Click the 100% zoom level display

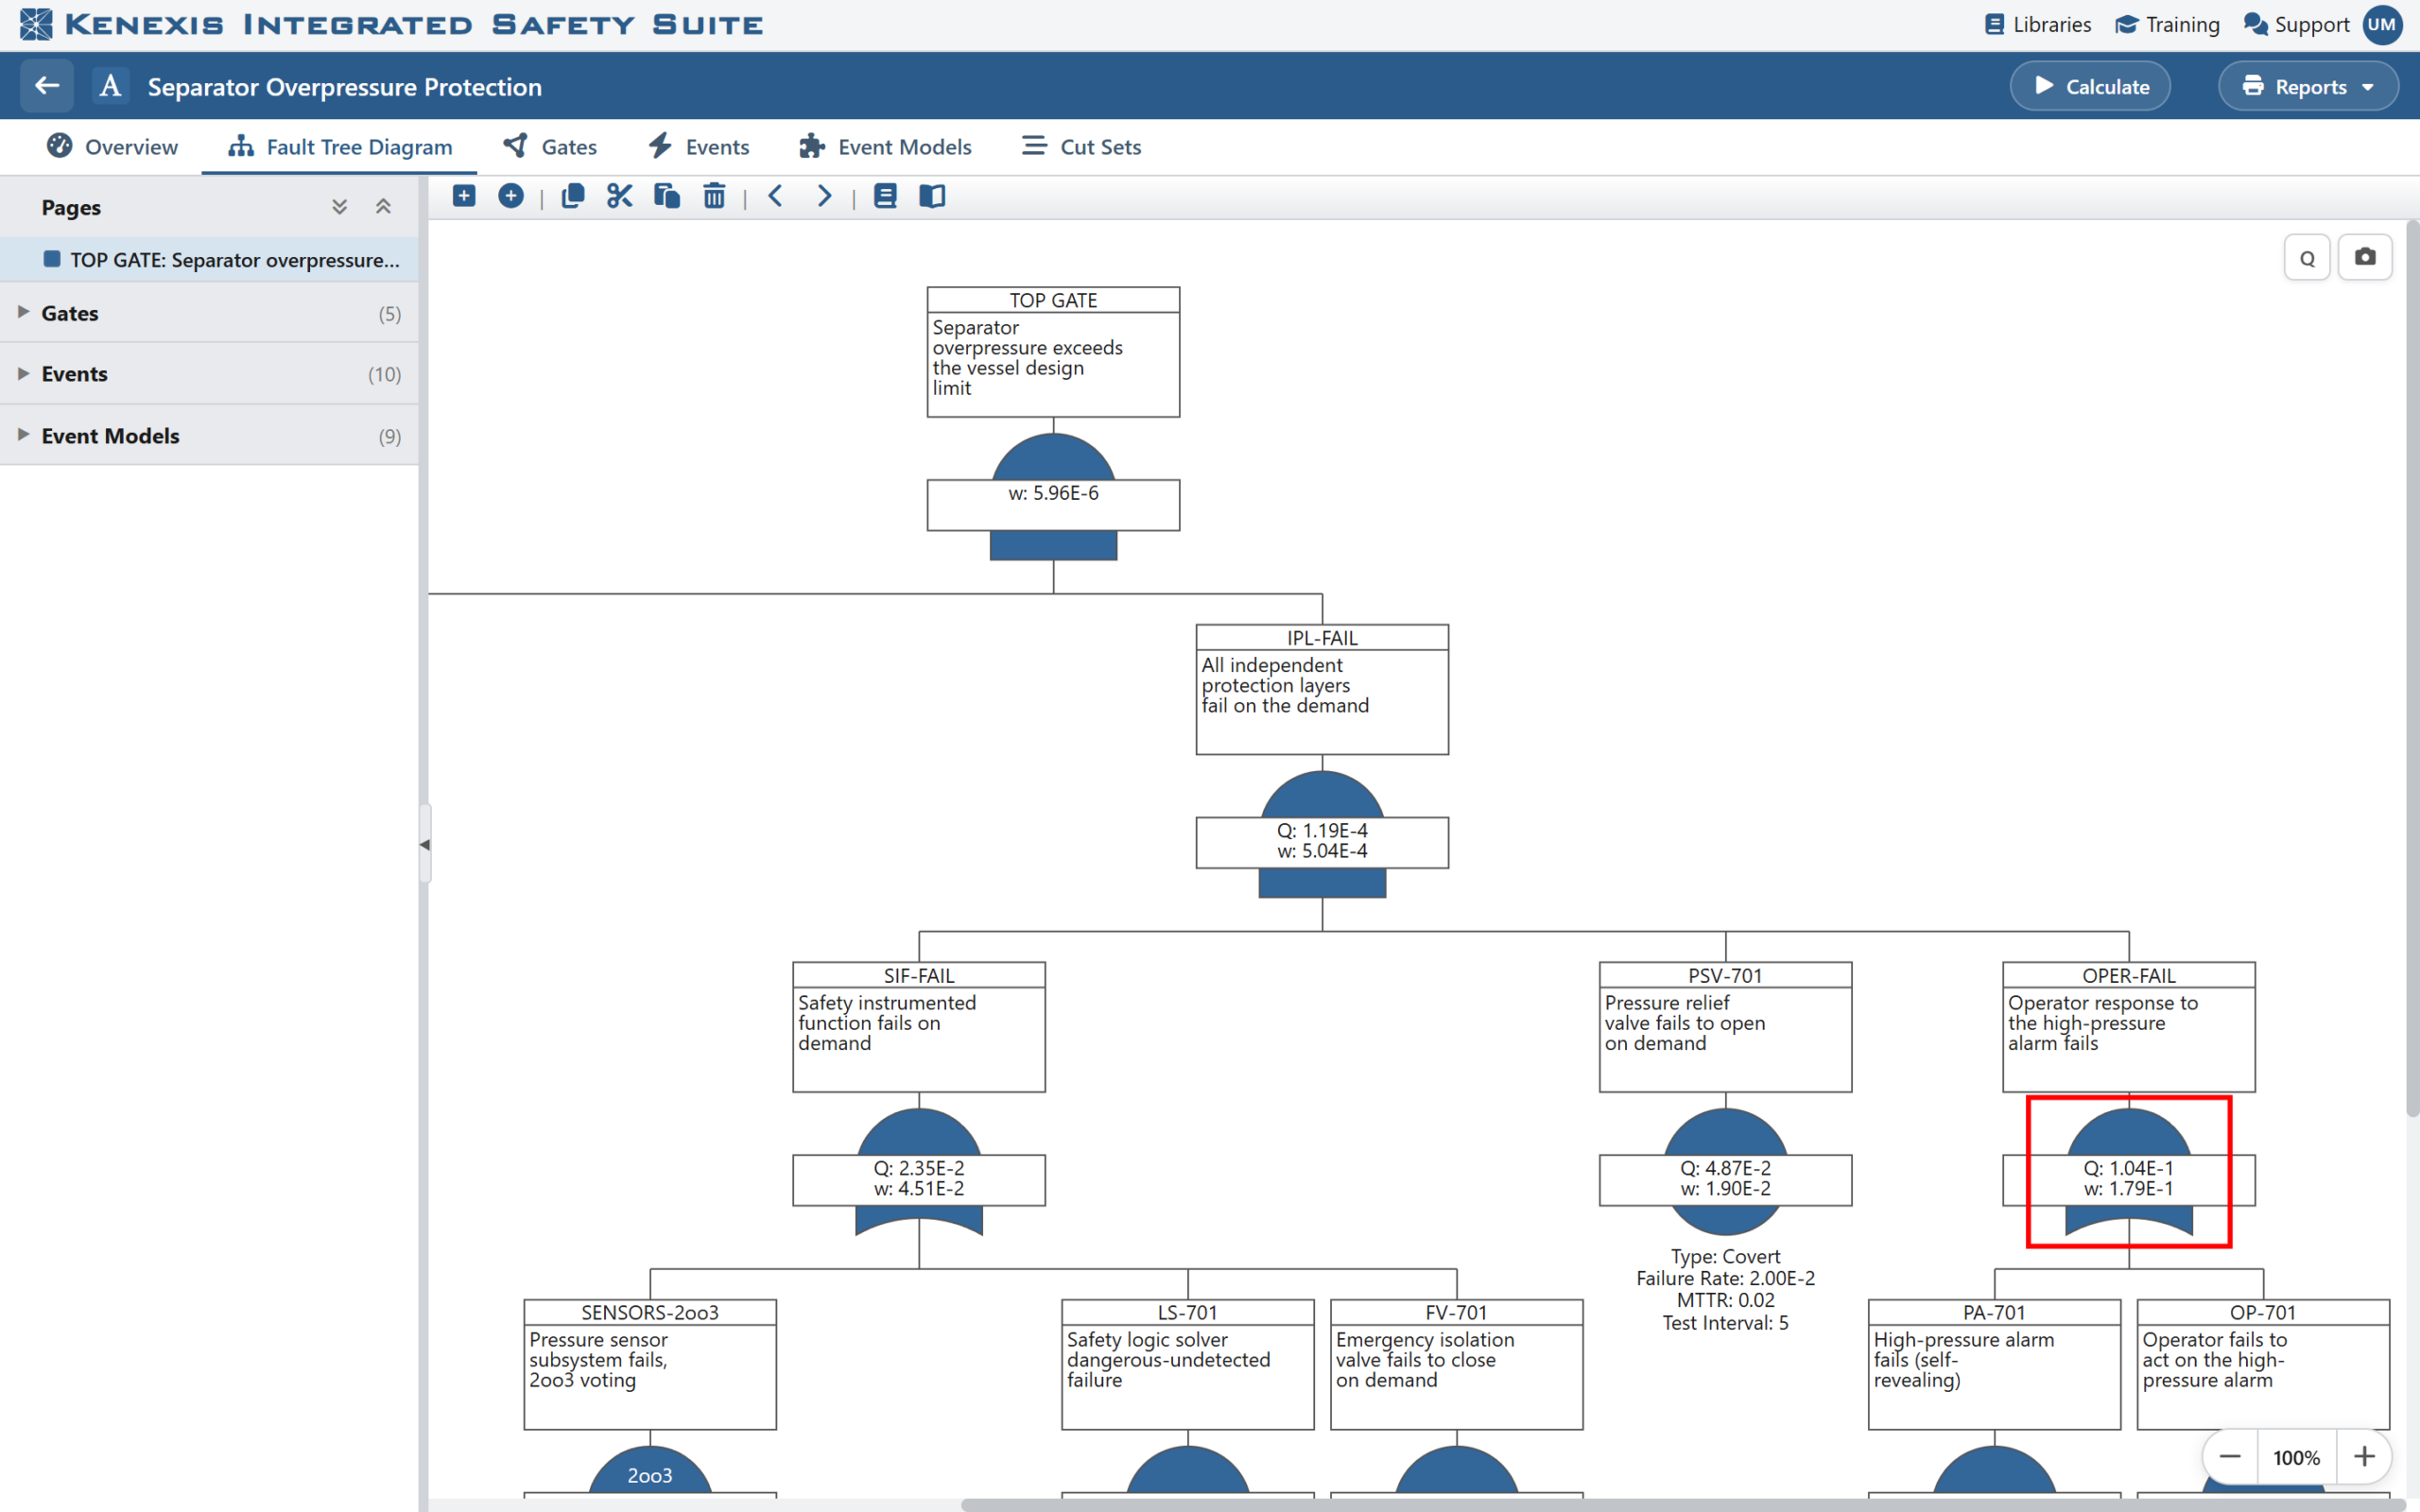[2296, 1458]
